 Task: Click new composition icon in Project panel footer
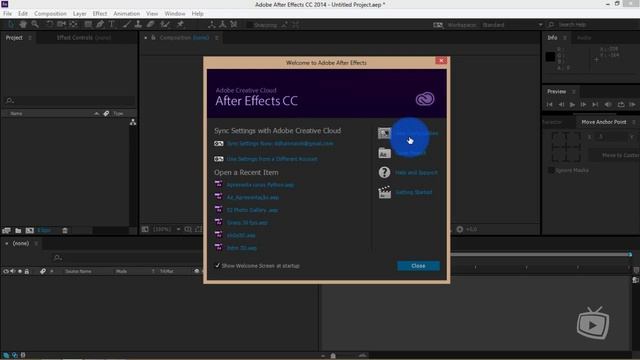(30, 231)
